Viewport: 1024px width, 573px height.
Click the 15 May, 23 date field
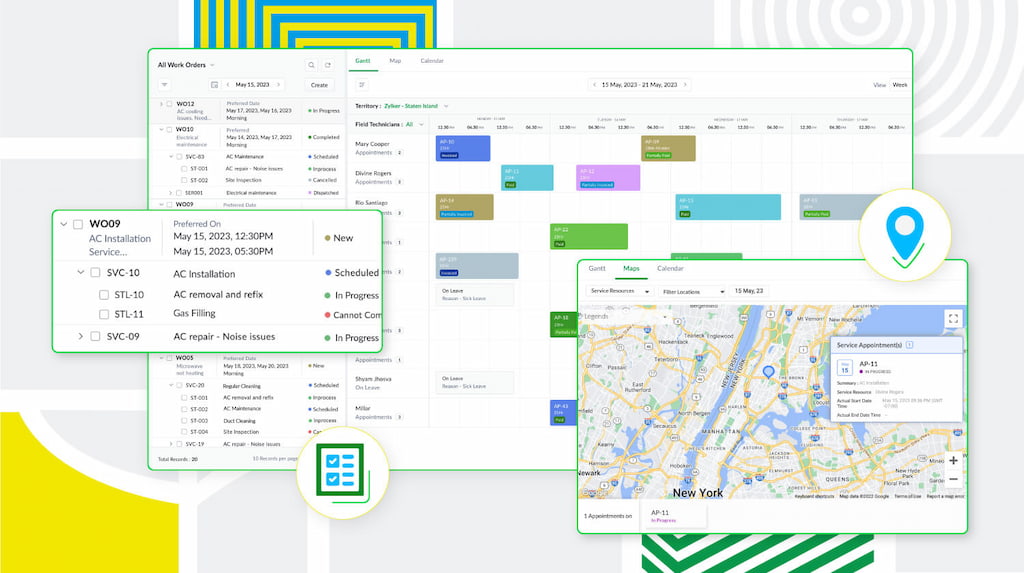coord(748,291)
